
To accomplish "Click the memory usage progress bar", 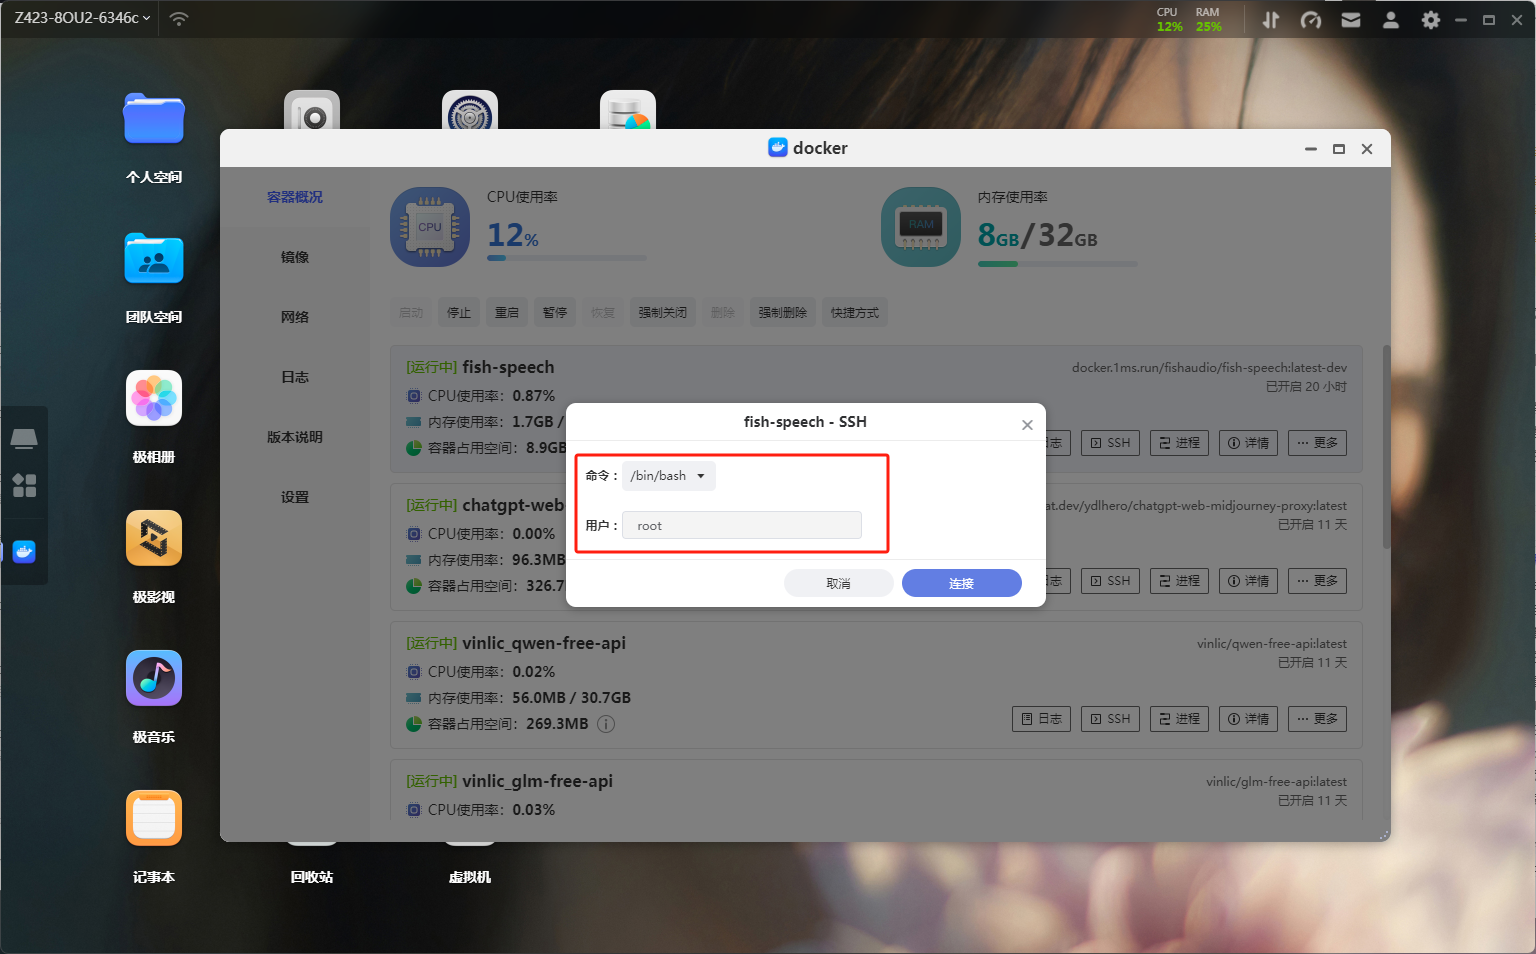I will point(1058,264).
